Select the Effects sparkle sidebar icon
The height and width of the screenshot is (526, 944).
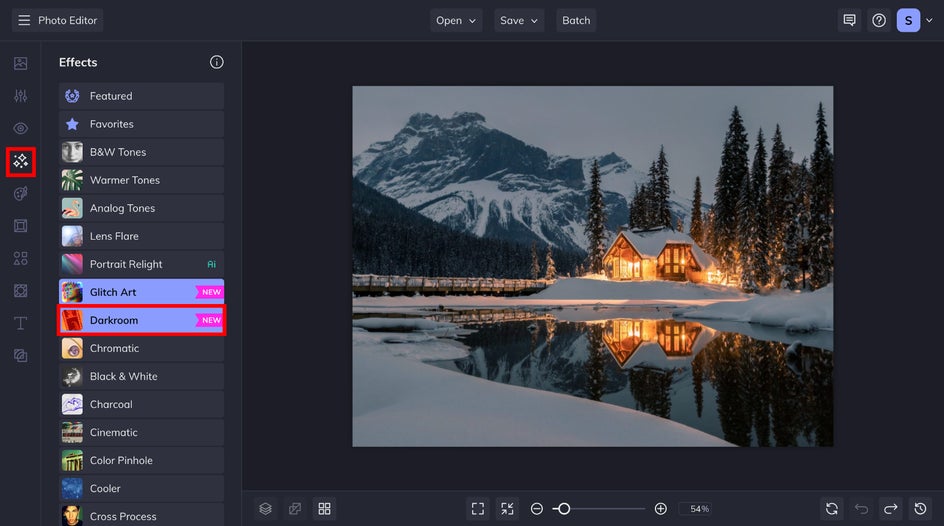[20, 161]
